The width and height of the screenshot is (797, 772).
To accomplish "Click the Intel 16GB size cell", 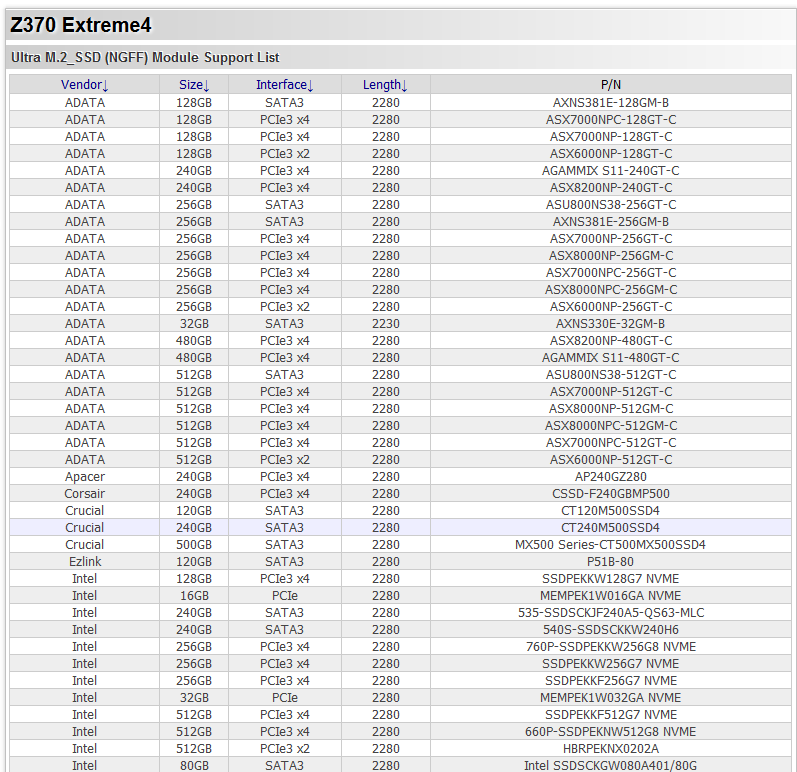I will (x=194, y=595).
